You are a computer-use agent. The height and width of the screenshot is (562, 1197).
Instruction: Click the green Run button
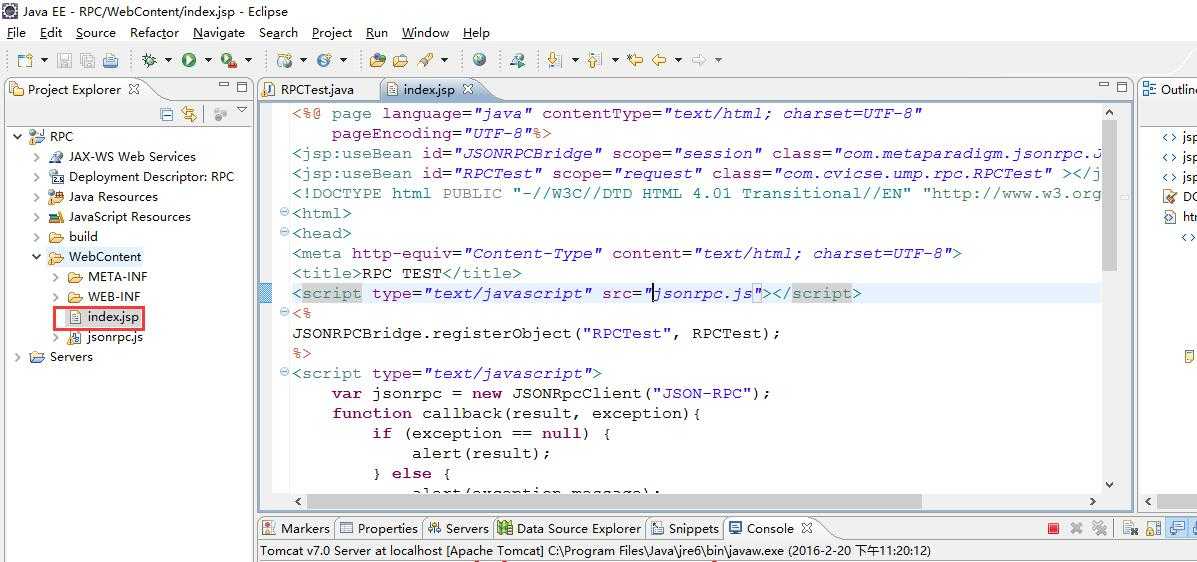click(189, 60)
